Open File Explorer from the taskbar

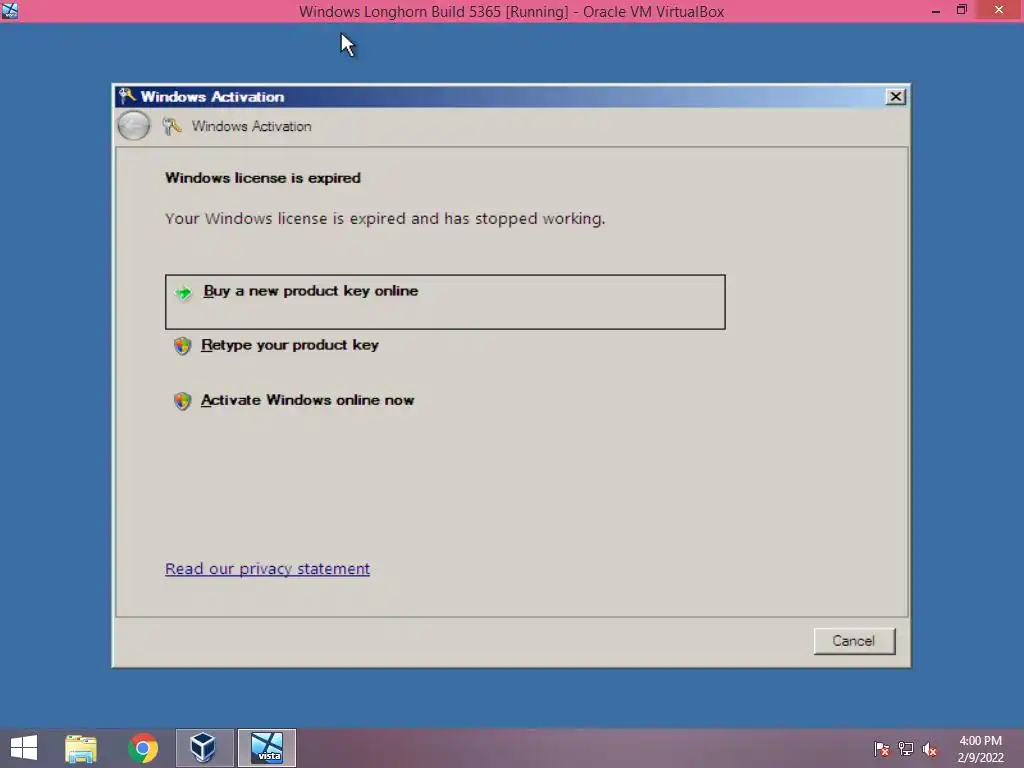[81, 748]
